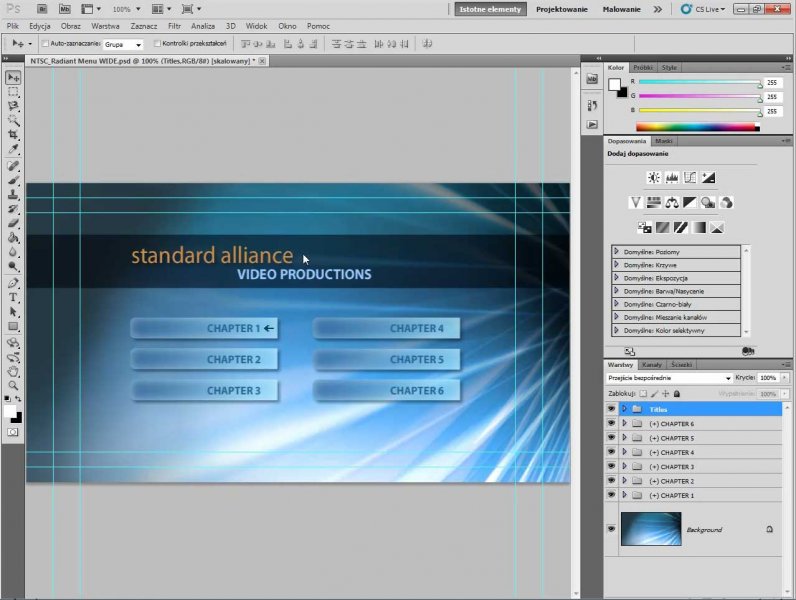Toggle the Kontrolki przekształceń checkbox
The width and height of the screenshot is (796, 600).
tap(157, 44)
